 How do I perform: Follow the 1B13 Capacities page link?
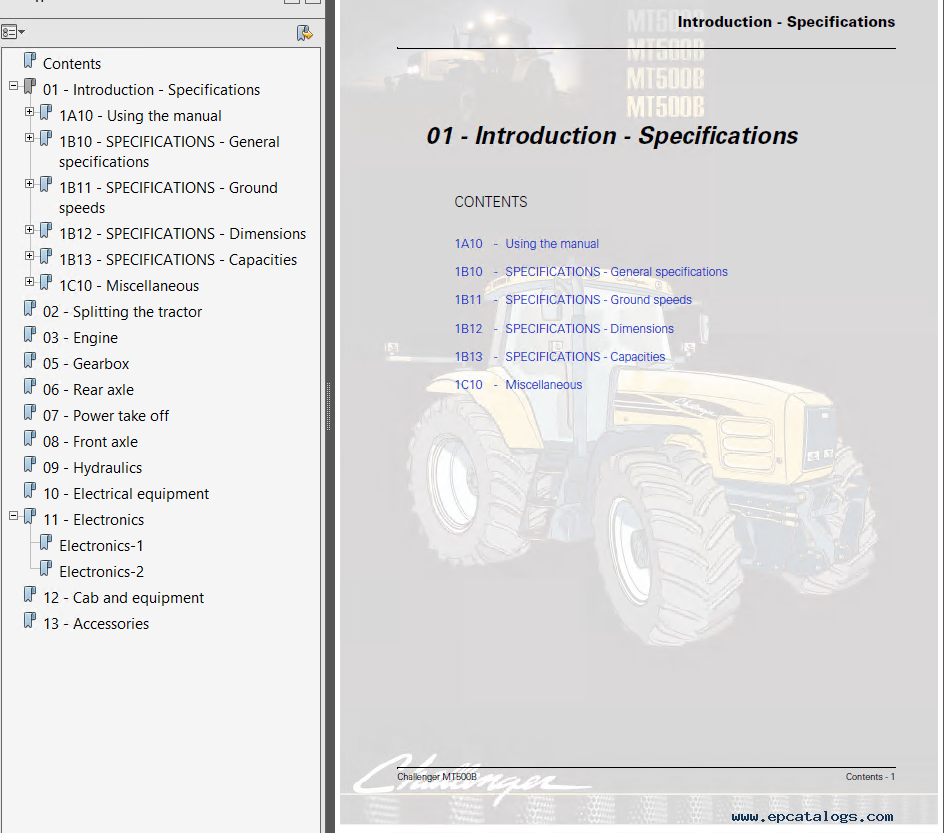click(x=560, y=357)
